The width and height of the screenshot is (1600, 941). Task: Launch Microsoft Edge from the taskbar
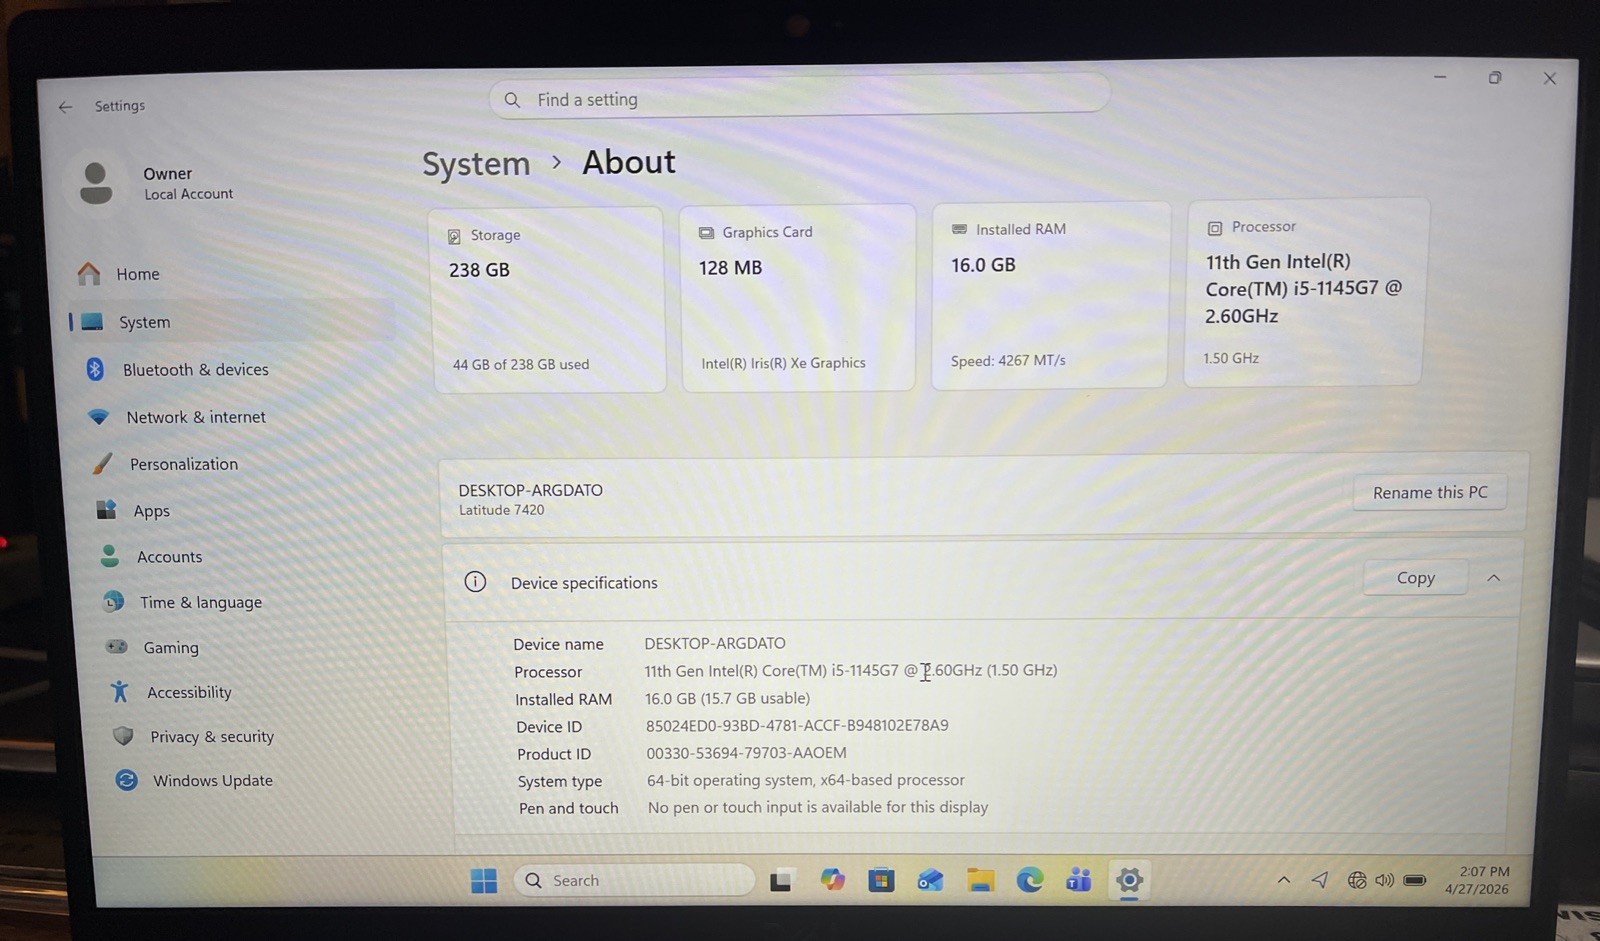(1030, 879)
